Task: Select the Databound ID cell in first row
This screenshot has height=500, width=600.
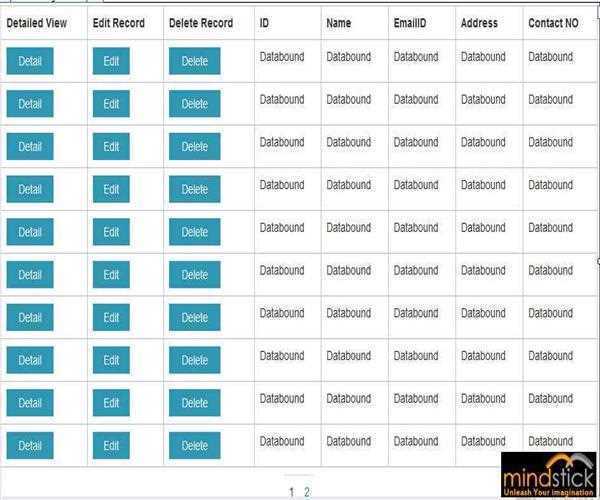Action: (282, 57)
